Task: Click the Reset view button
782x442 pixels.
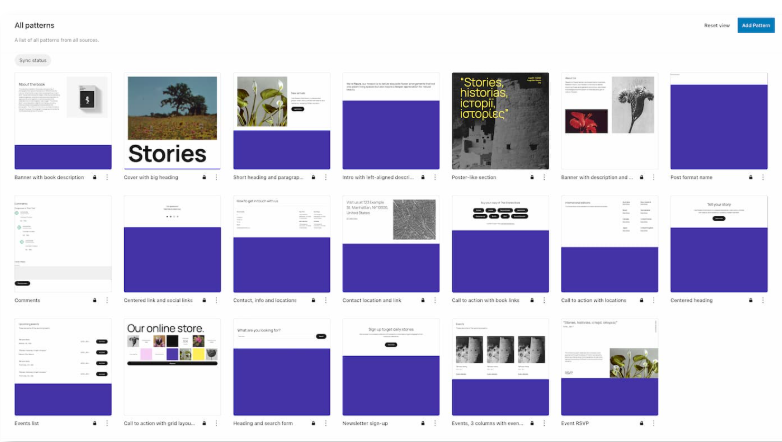Action: (x=717, y=25)
